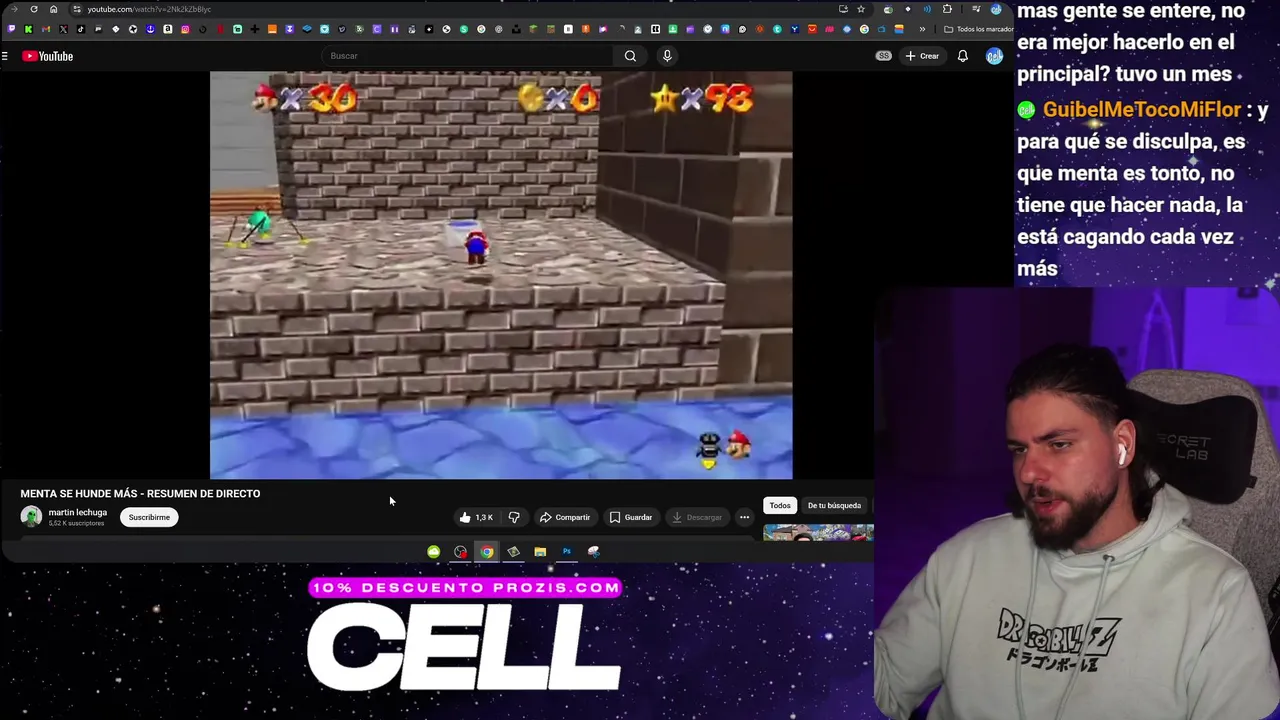The width and height of the screenshot is (1280, 720).
Task: Like the video with thumbs up
Action: (477, 517)
